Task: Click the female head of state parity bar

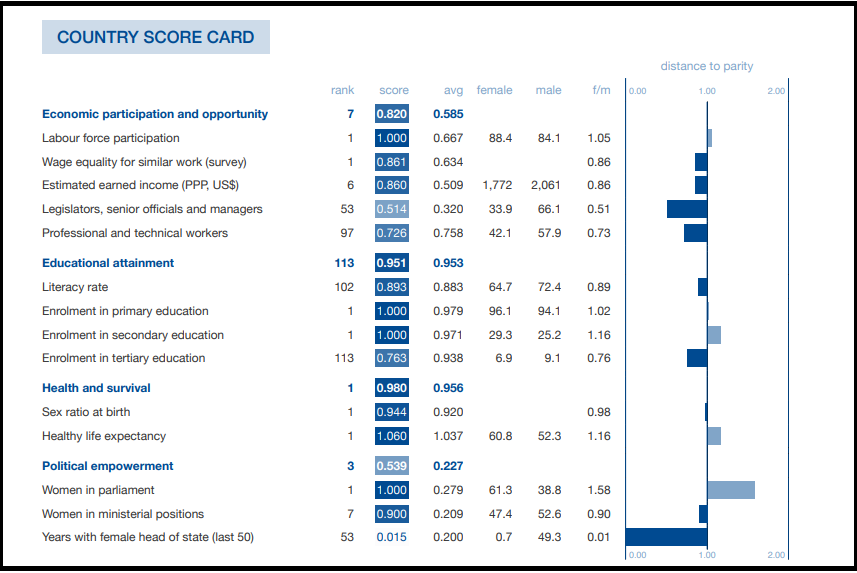Action: coord(666,537)
